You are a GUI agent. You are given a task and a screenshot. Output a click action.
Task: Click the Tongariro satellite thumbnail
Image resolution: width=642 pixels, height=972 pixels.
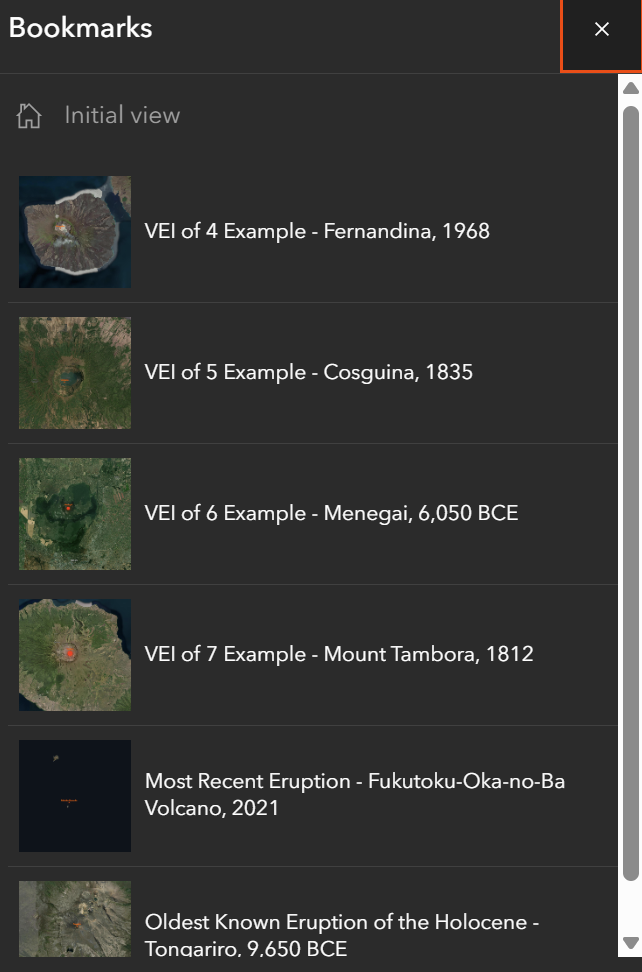click(75, 918)
